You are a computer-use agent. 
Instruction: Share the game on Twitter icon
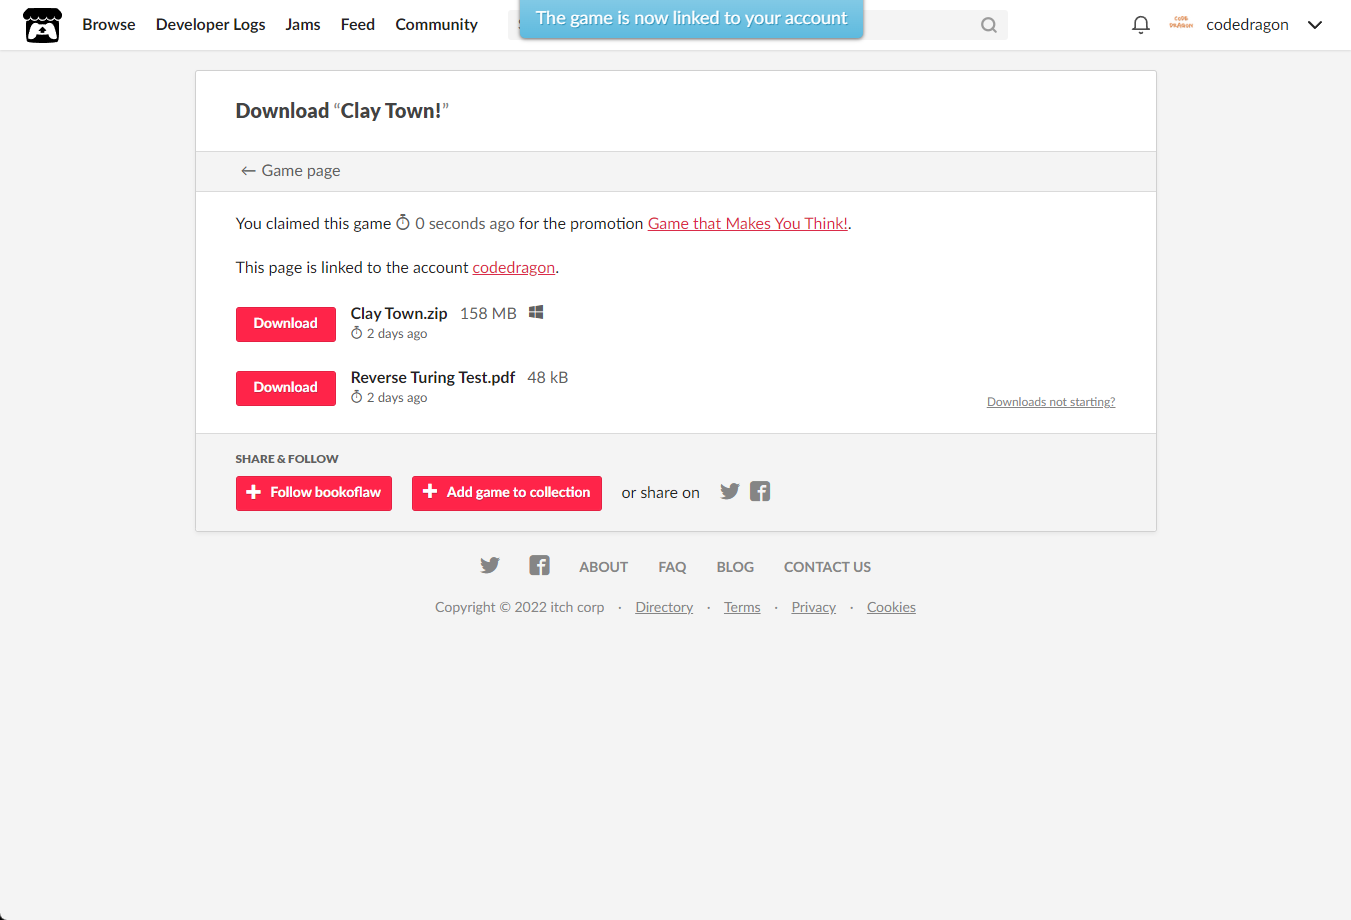(730, 491)
